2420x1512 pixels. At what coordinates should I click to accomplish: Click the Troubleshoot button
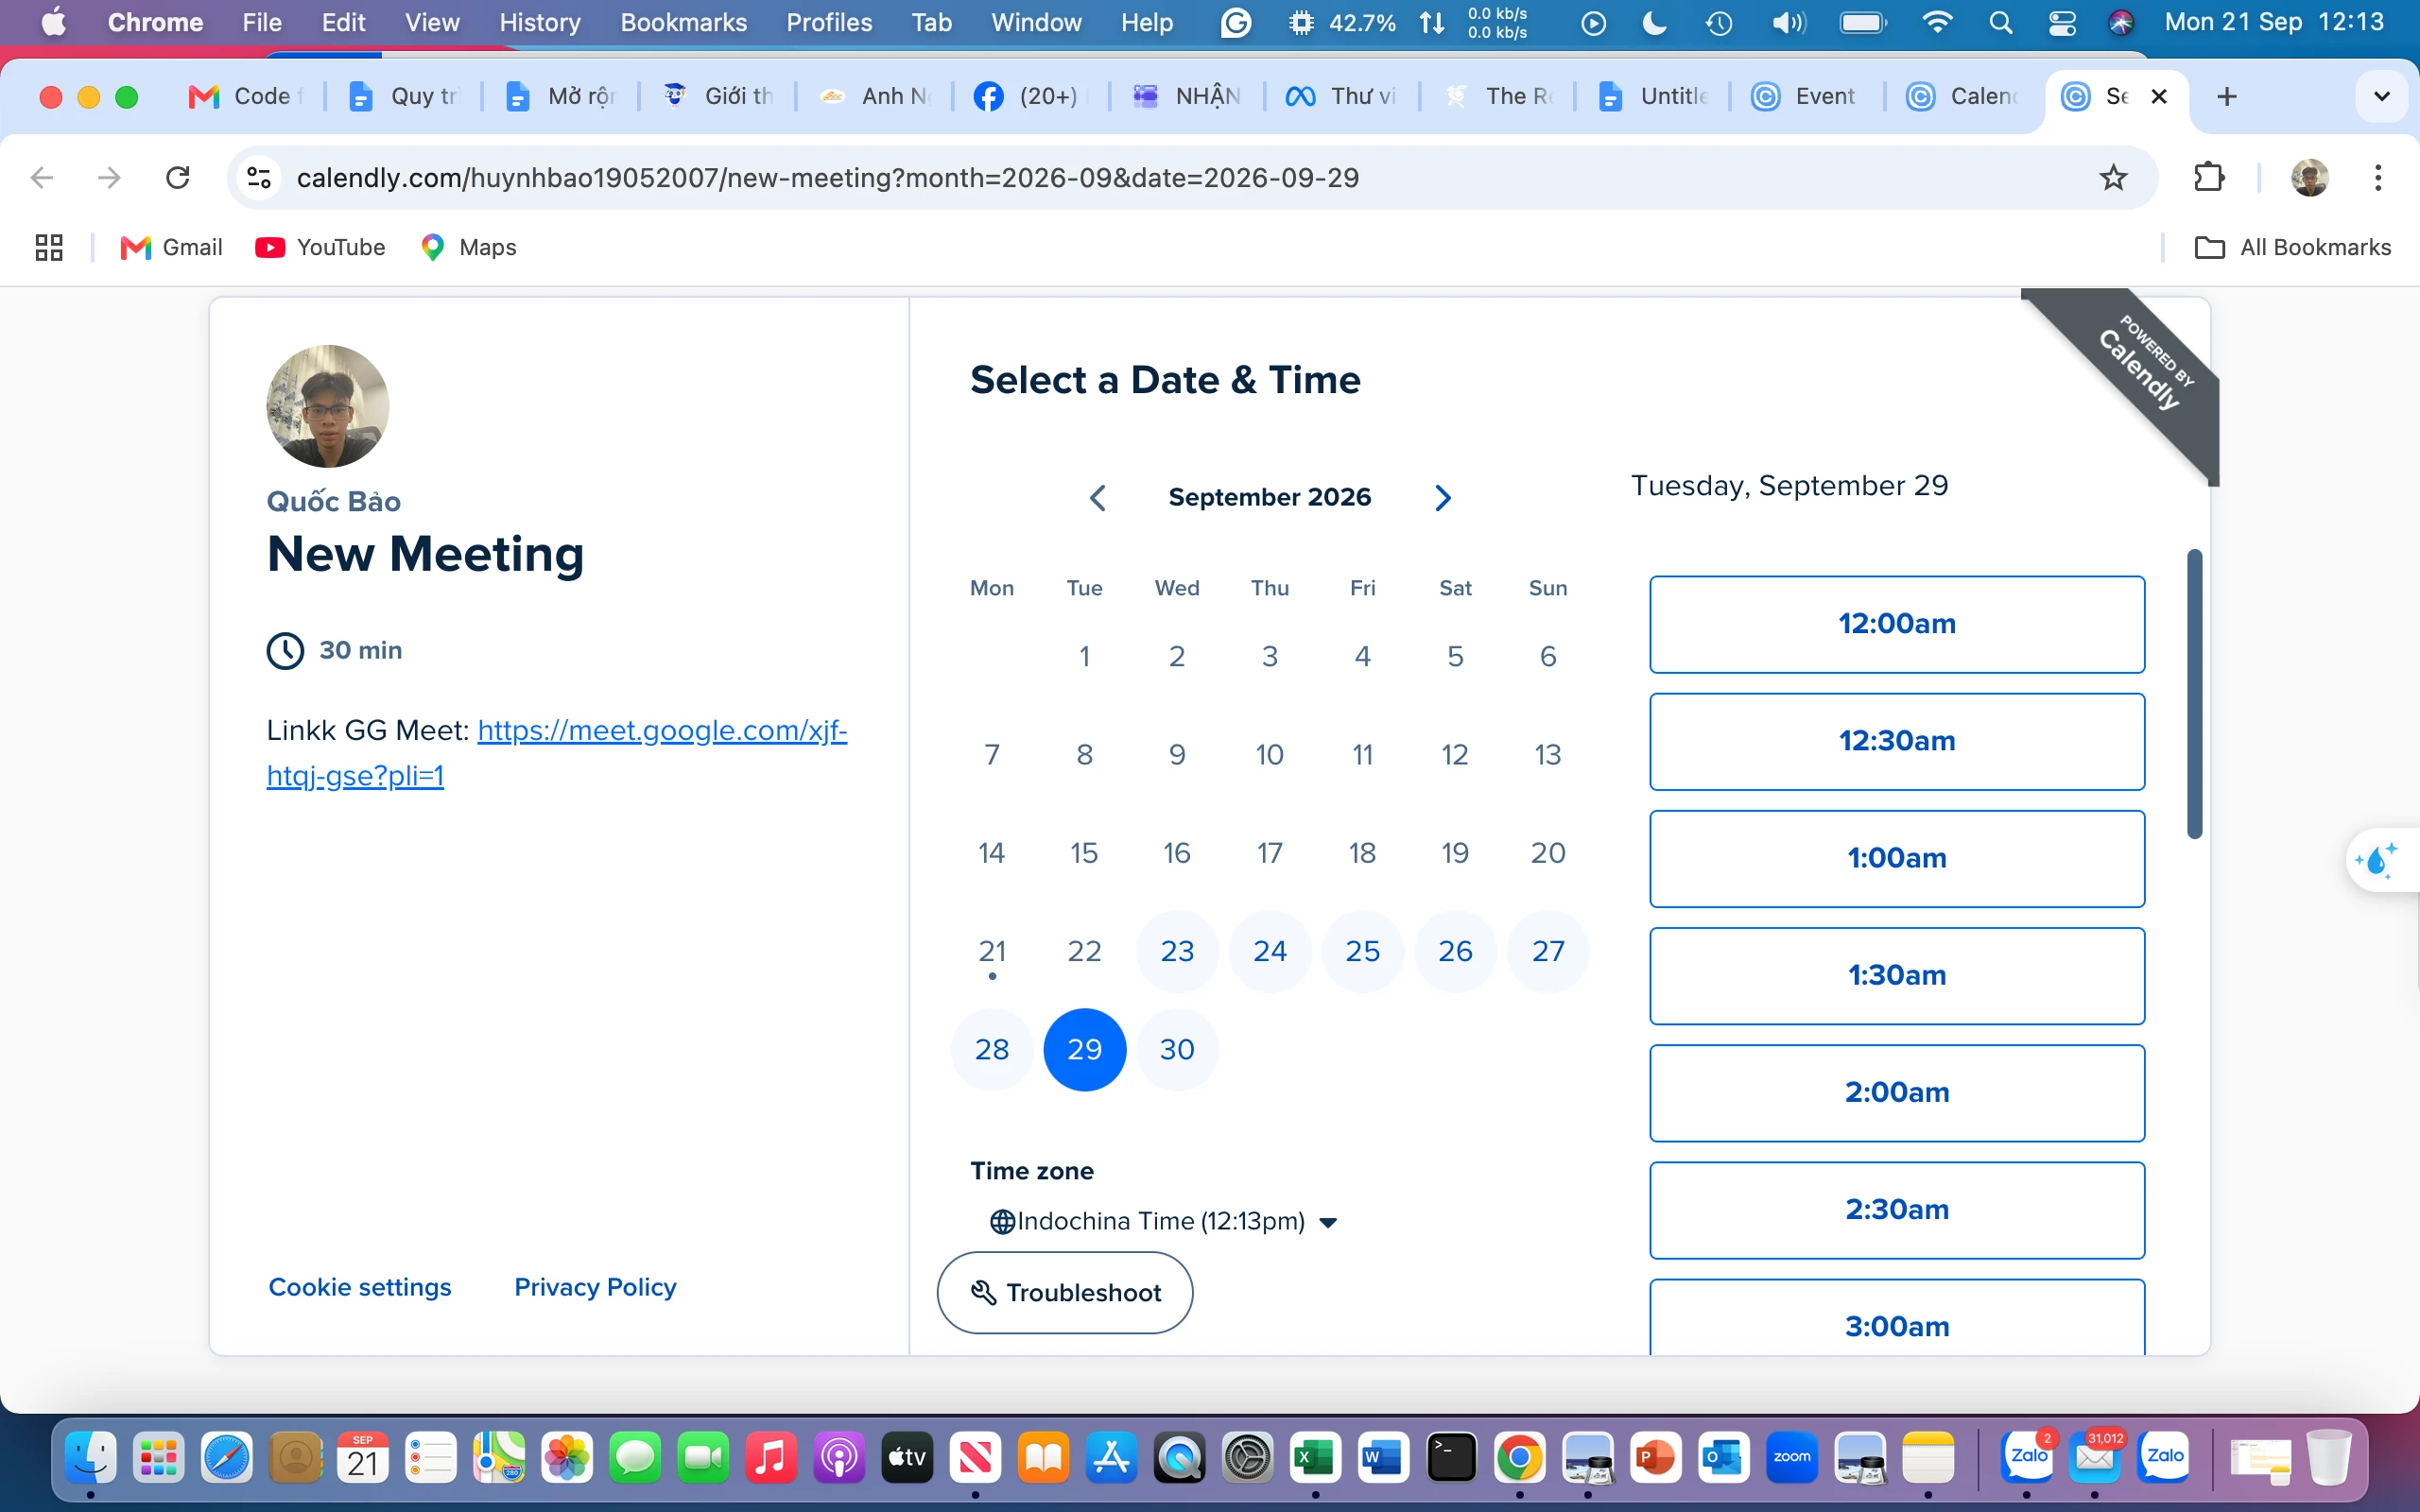coord(1064,1292)
